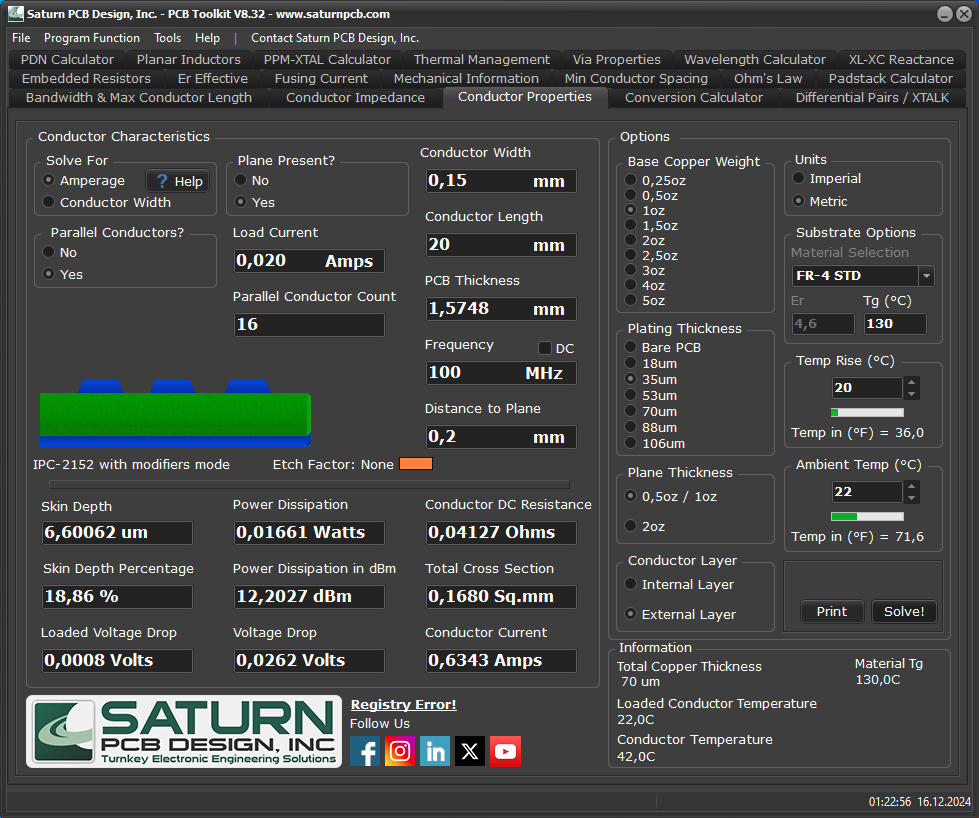
Task: Open the Differential Pairs / XTALK tab
Action: [872, 97]
